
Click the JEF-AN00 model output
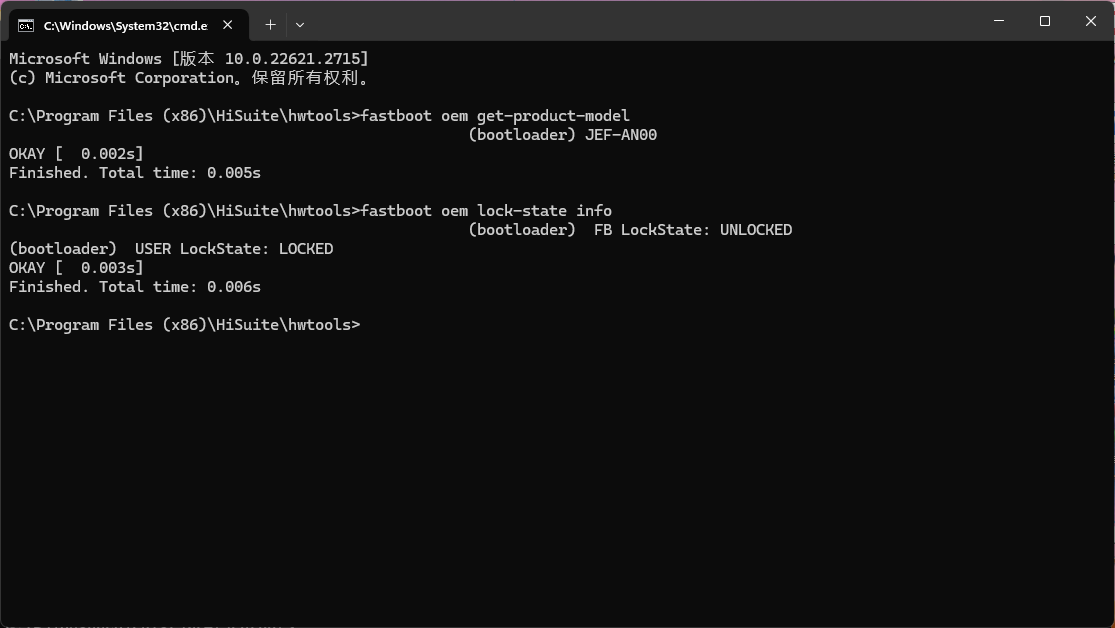point(620,135)
